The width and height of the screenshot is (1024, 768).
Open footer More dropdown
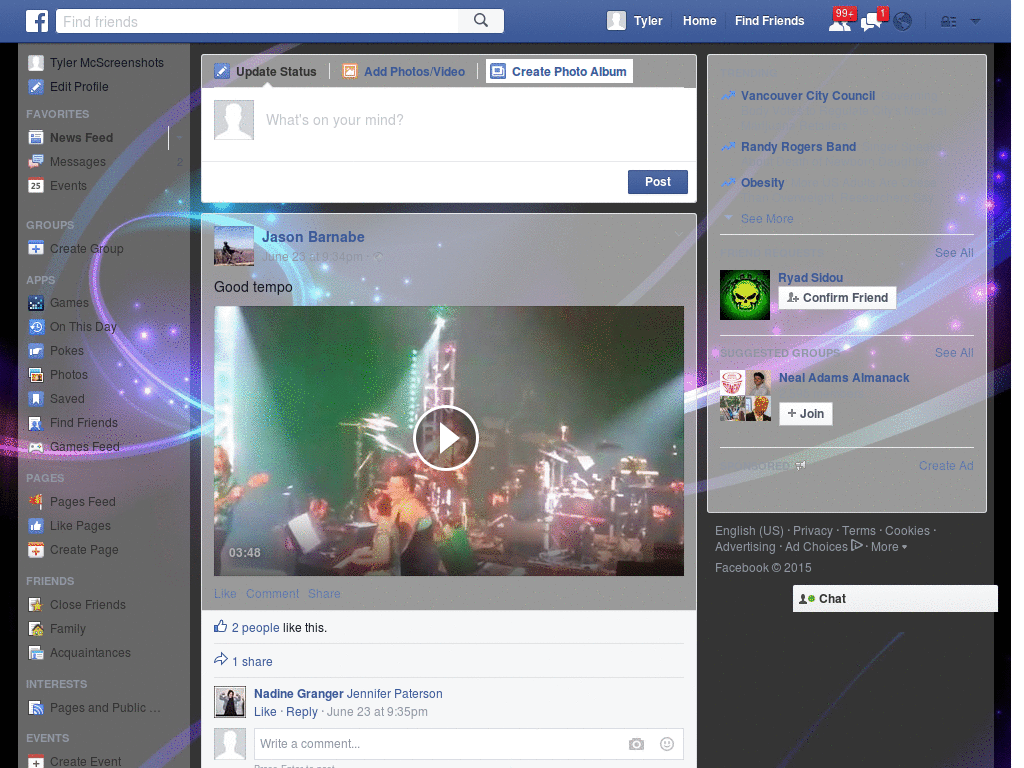pos(889,547)
